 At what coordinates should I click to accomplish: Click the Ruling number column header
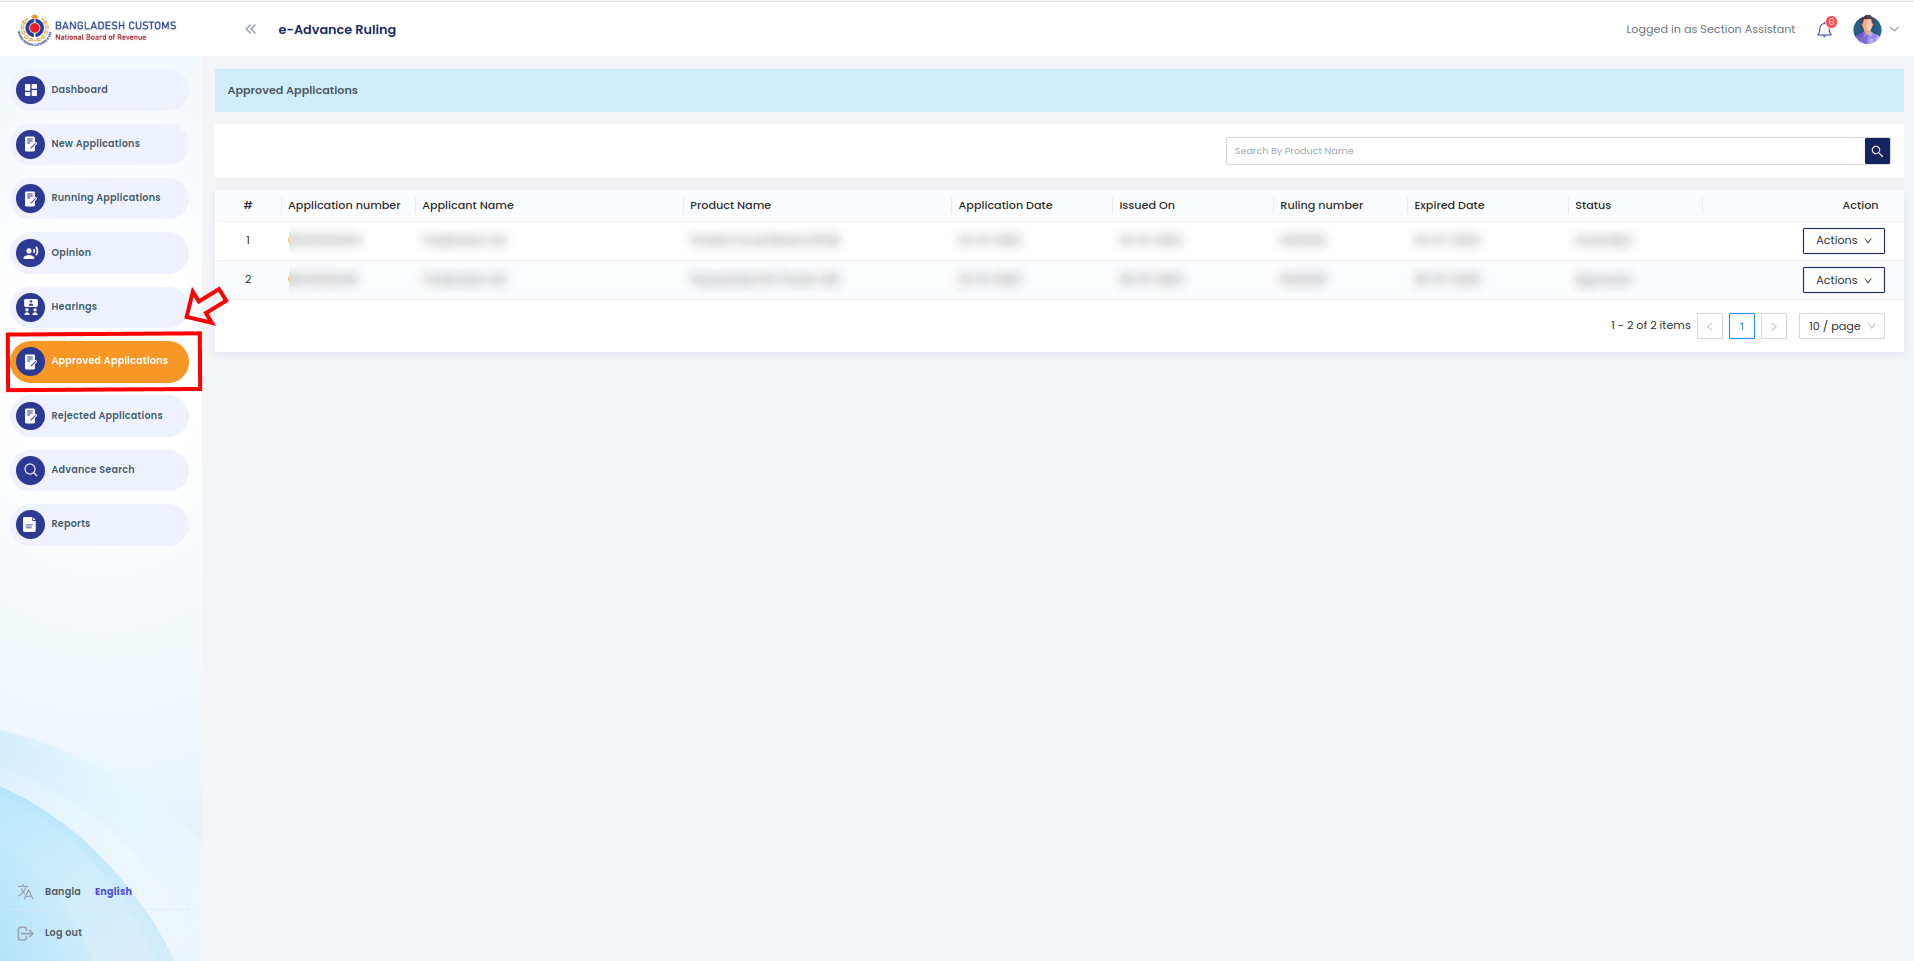1321,205
